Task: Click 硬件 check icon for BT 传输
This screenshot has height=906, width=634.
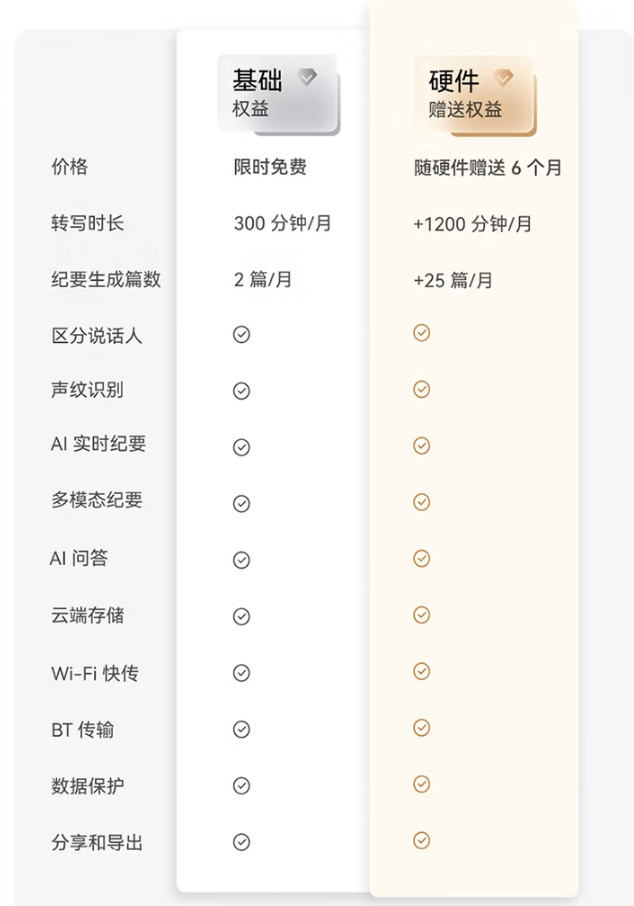Action: pyautogui.click(x=422, y=727)
